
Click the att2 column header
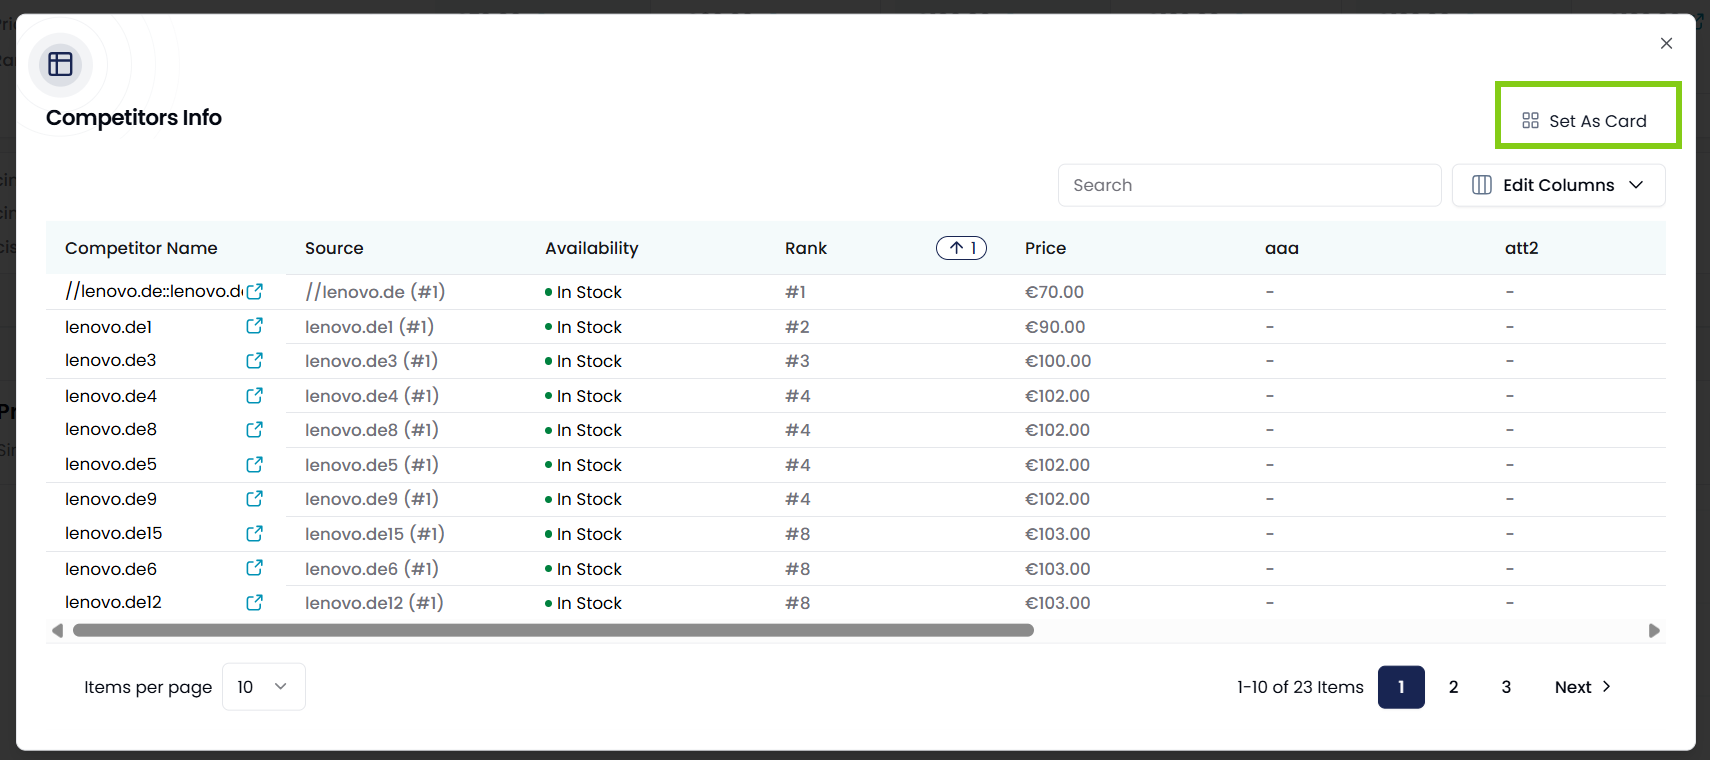pos(1521,248)
